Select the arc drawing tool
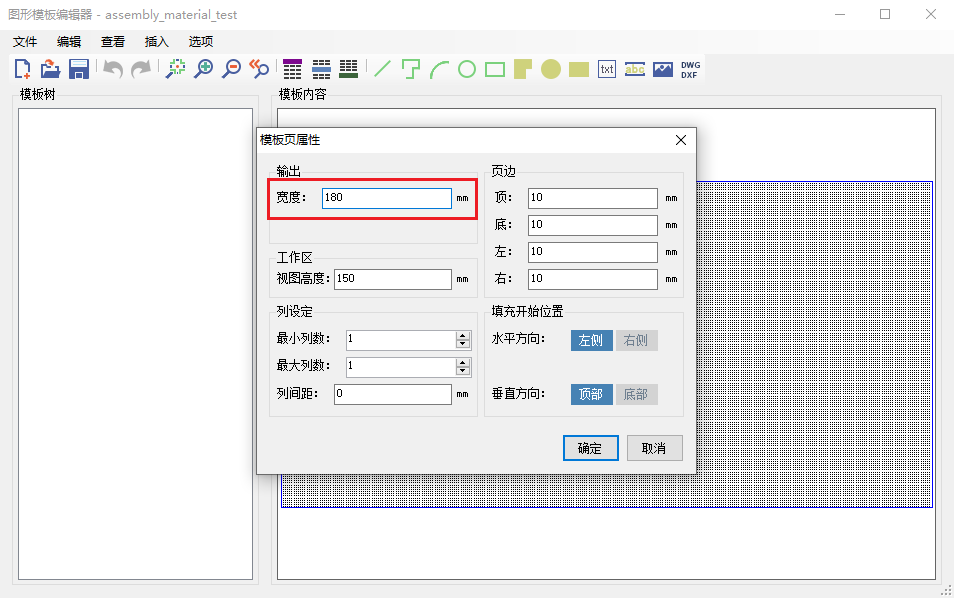Viewport: 954px width, 598px height. point(439,69)
